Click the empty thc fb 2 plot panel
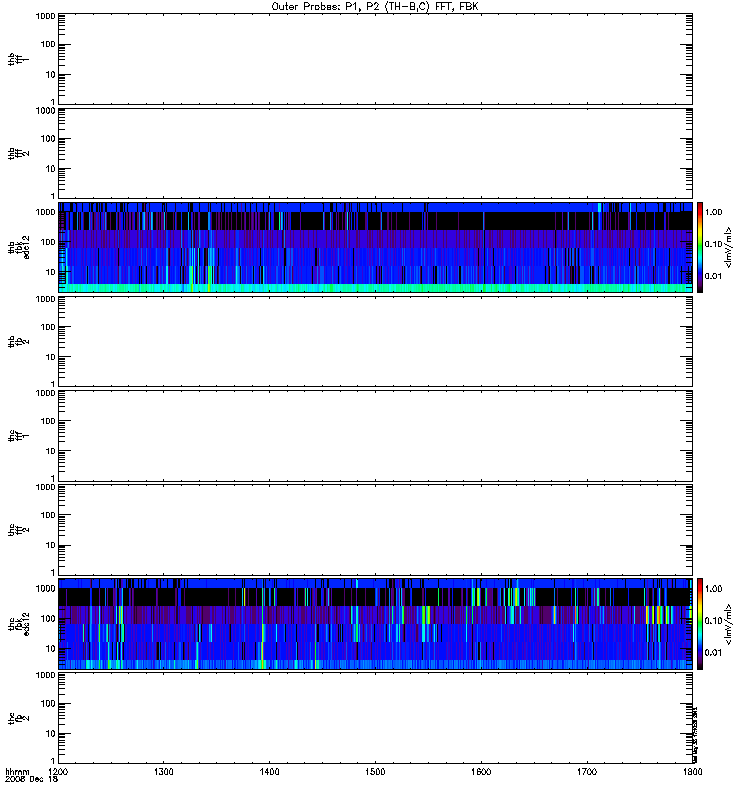 [375, 718]
